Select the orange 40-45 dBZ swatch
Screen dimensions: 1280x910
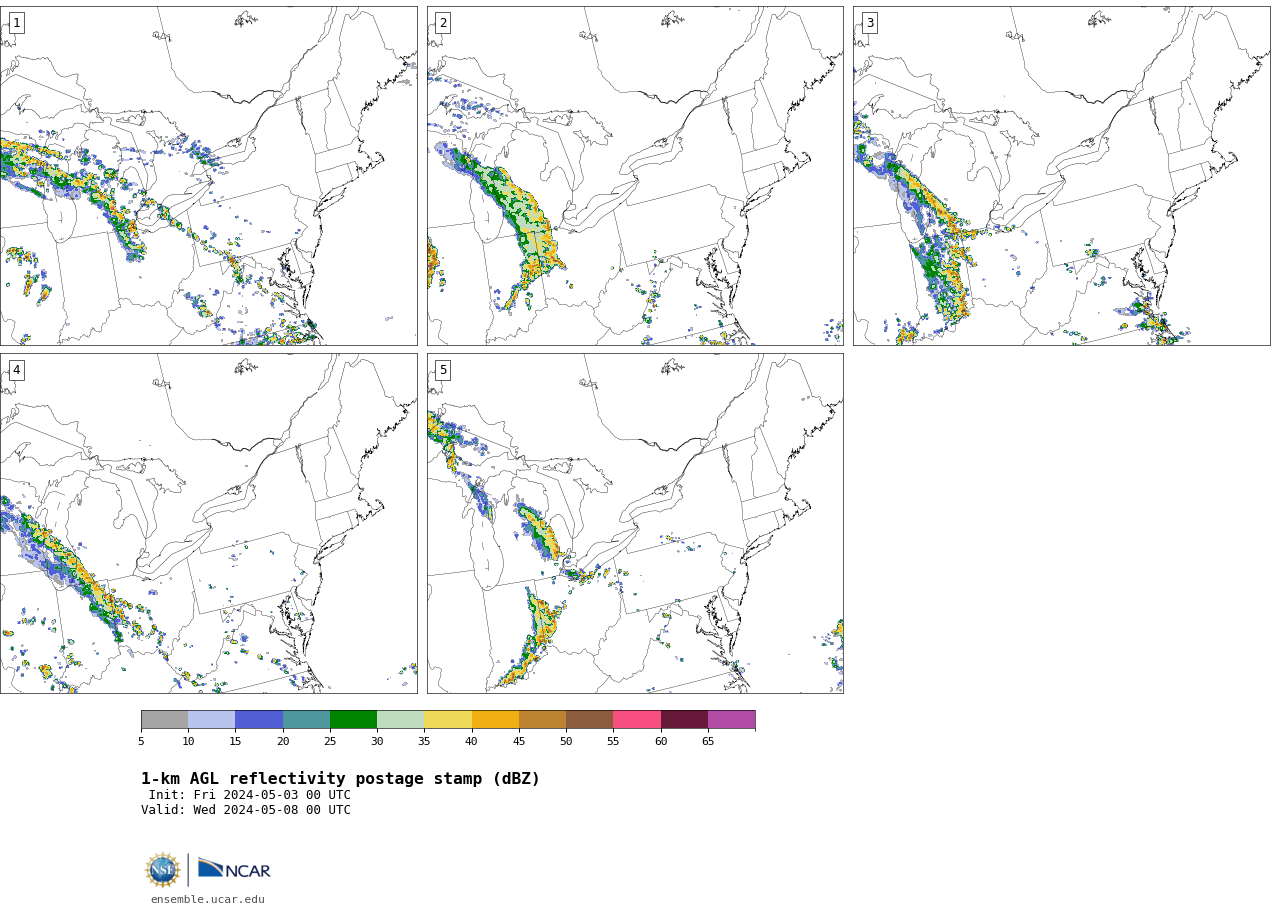[495, 720]
